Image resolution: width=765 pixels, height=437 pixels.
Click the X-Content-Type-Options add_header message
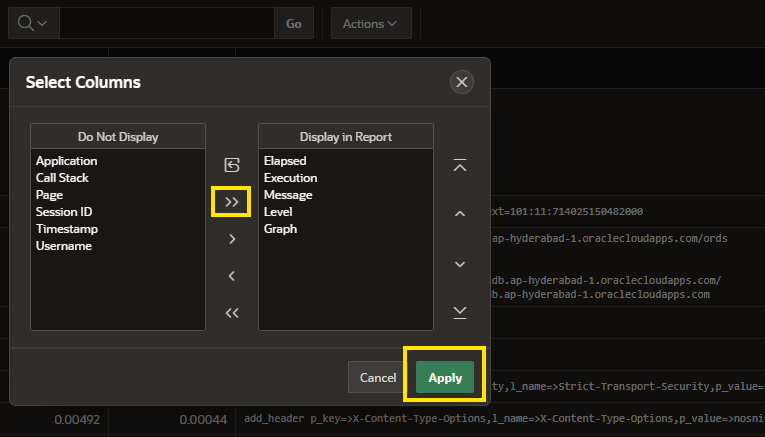(x=504, y=418)
